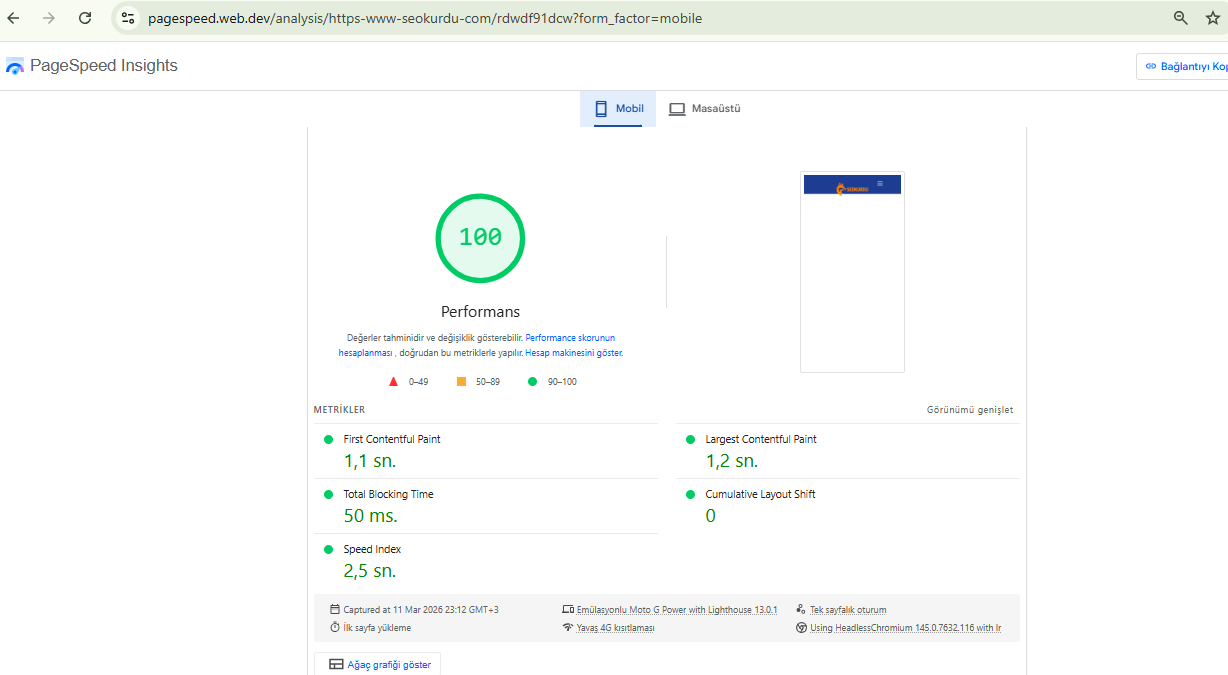Click the site information icon beside URL
1228x675 pixels.
click(x=127, y=18)
